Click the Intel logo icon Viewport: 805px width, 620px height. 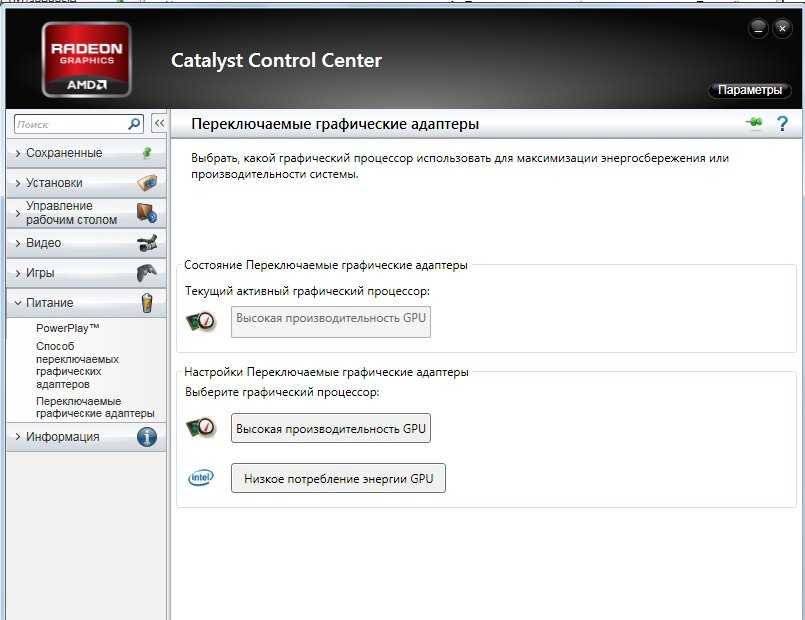tap(201, 478)
